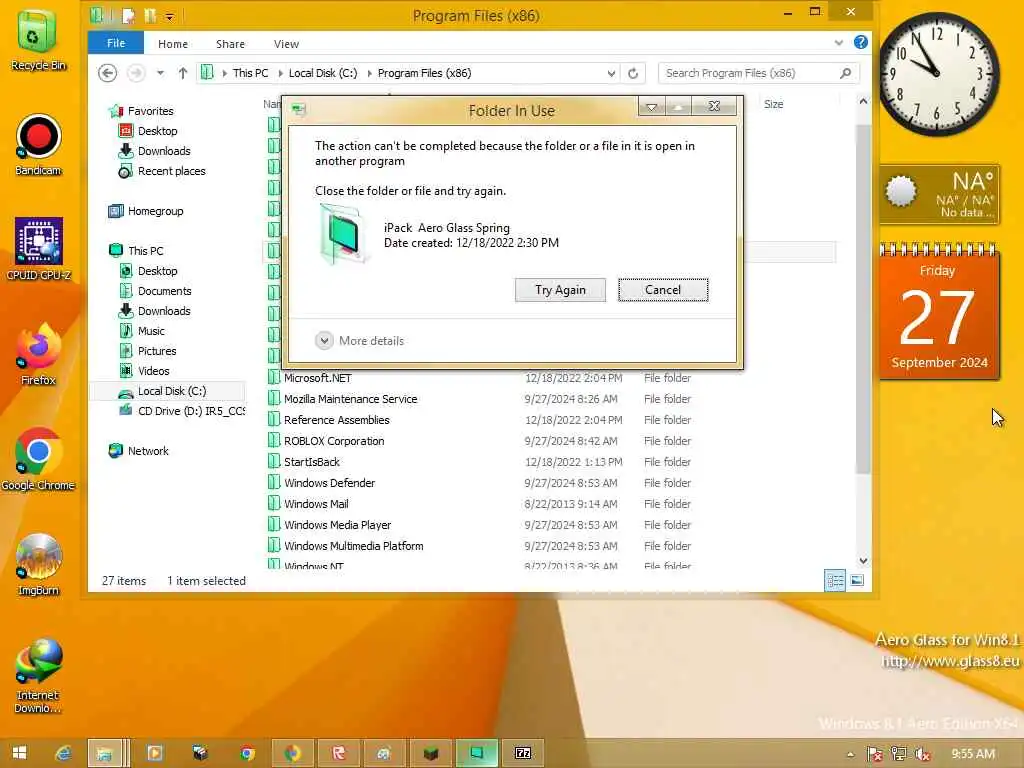Click the Cancel button in the dialog

click(x=663, y=290)
